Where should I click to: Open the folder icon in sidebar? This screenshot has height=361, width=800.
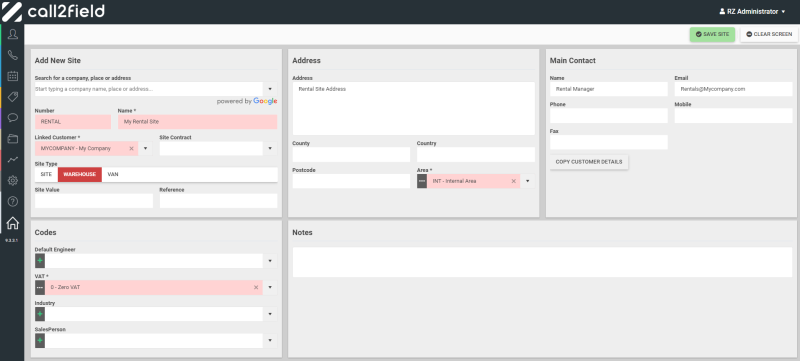[x=13, y=139]
